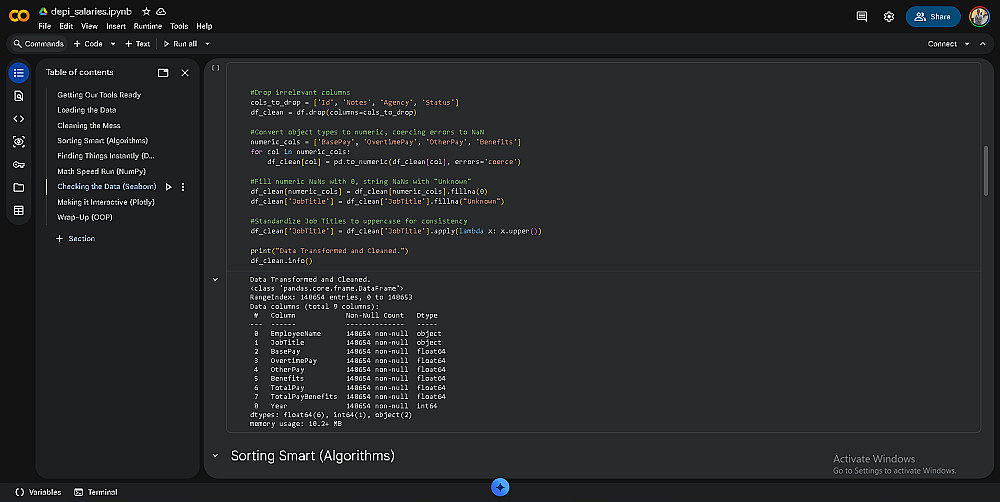1000x502 pixels.
Task: Select Checking the Data (Seaborn) entry
Action: coord(107,187)
